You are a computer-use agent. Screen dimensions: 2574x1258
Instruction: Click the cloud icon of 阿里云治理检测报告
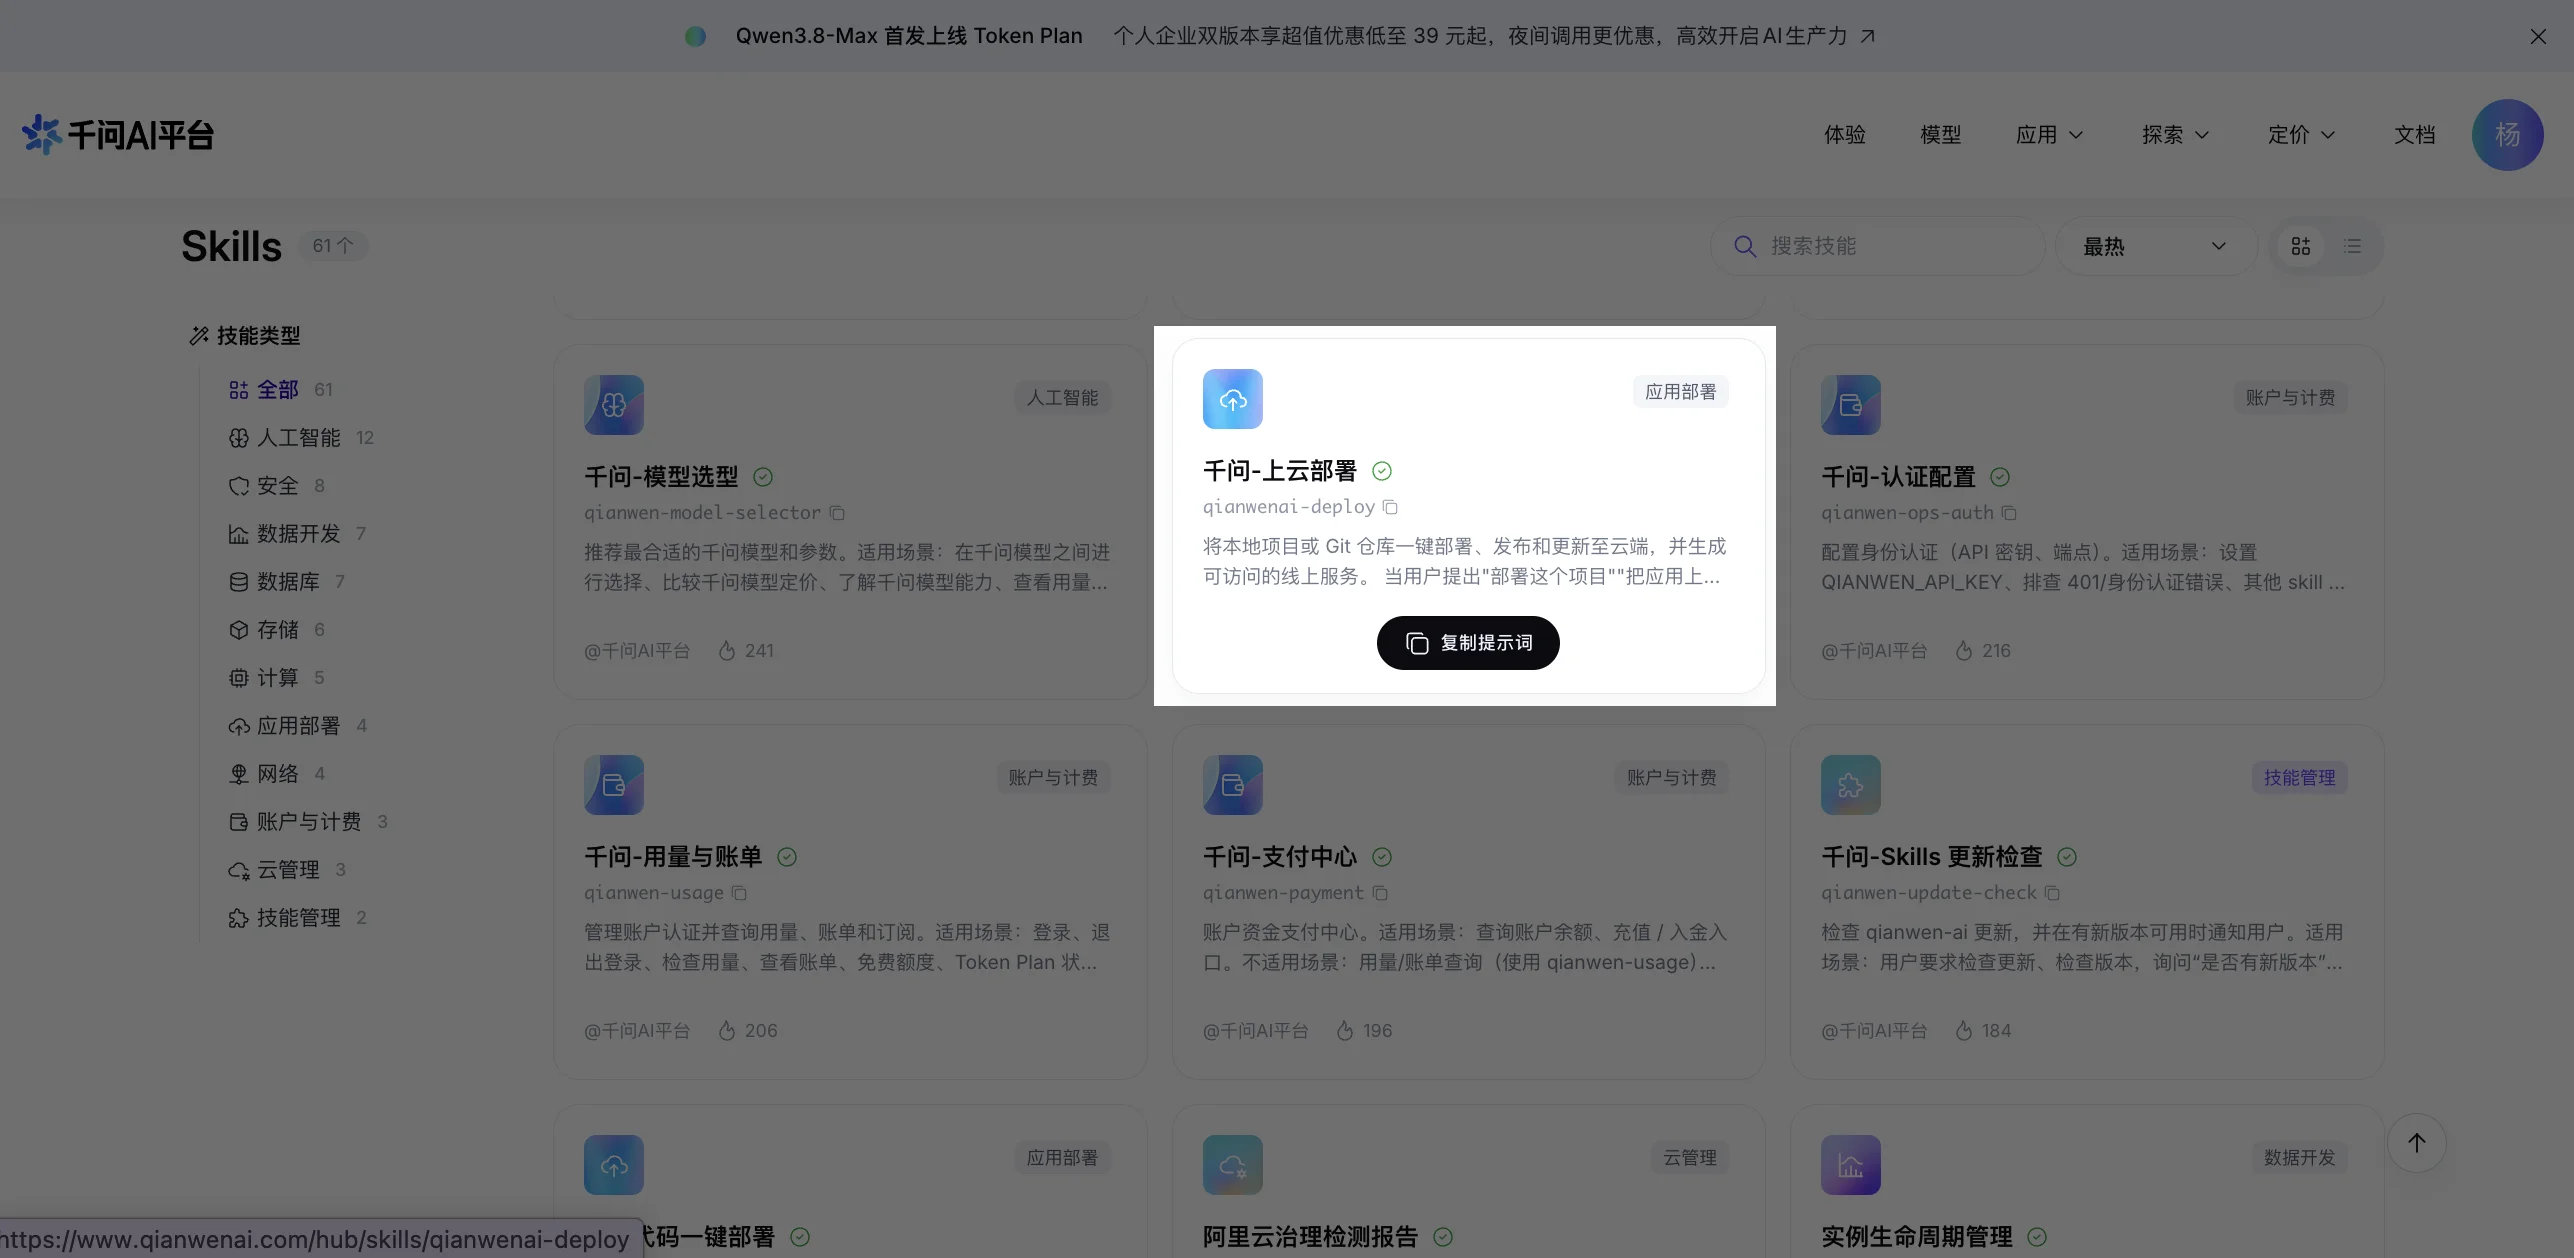(x=1233, y=1165)
